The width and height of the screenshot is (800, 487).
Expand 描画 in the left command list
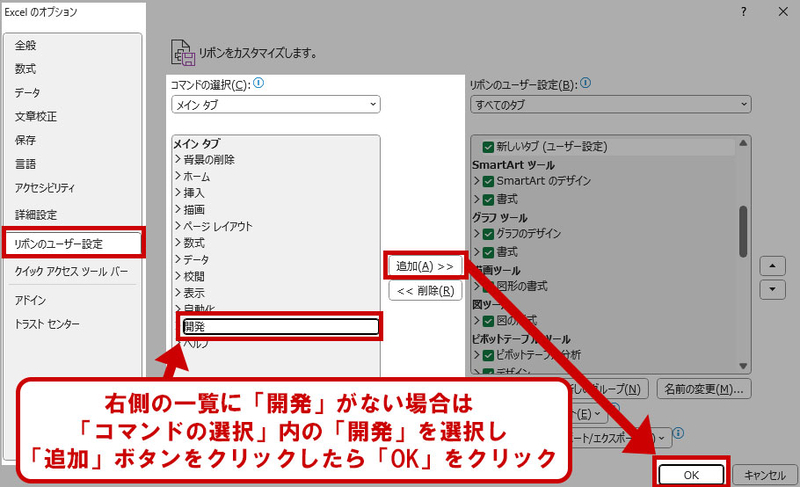pos(178,210)
